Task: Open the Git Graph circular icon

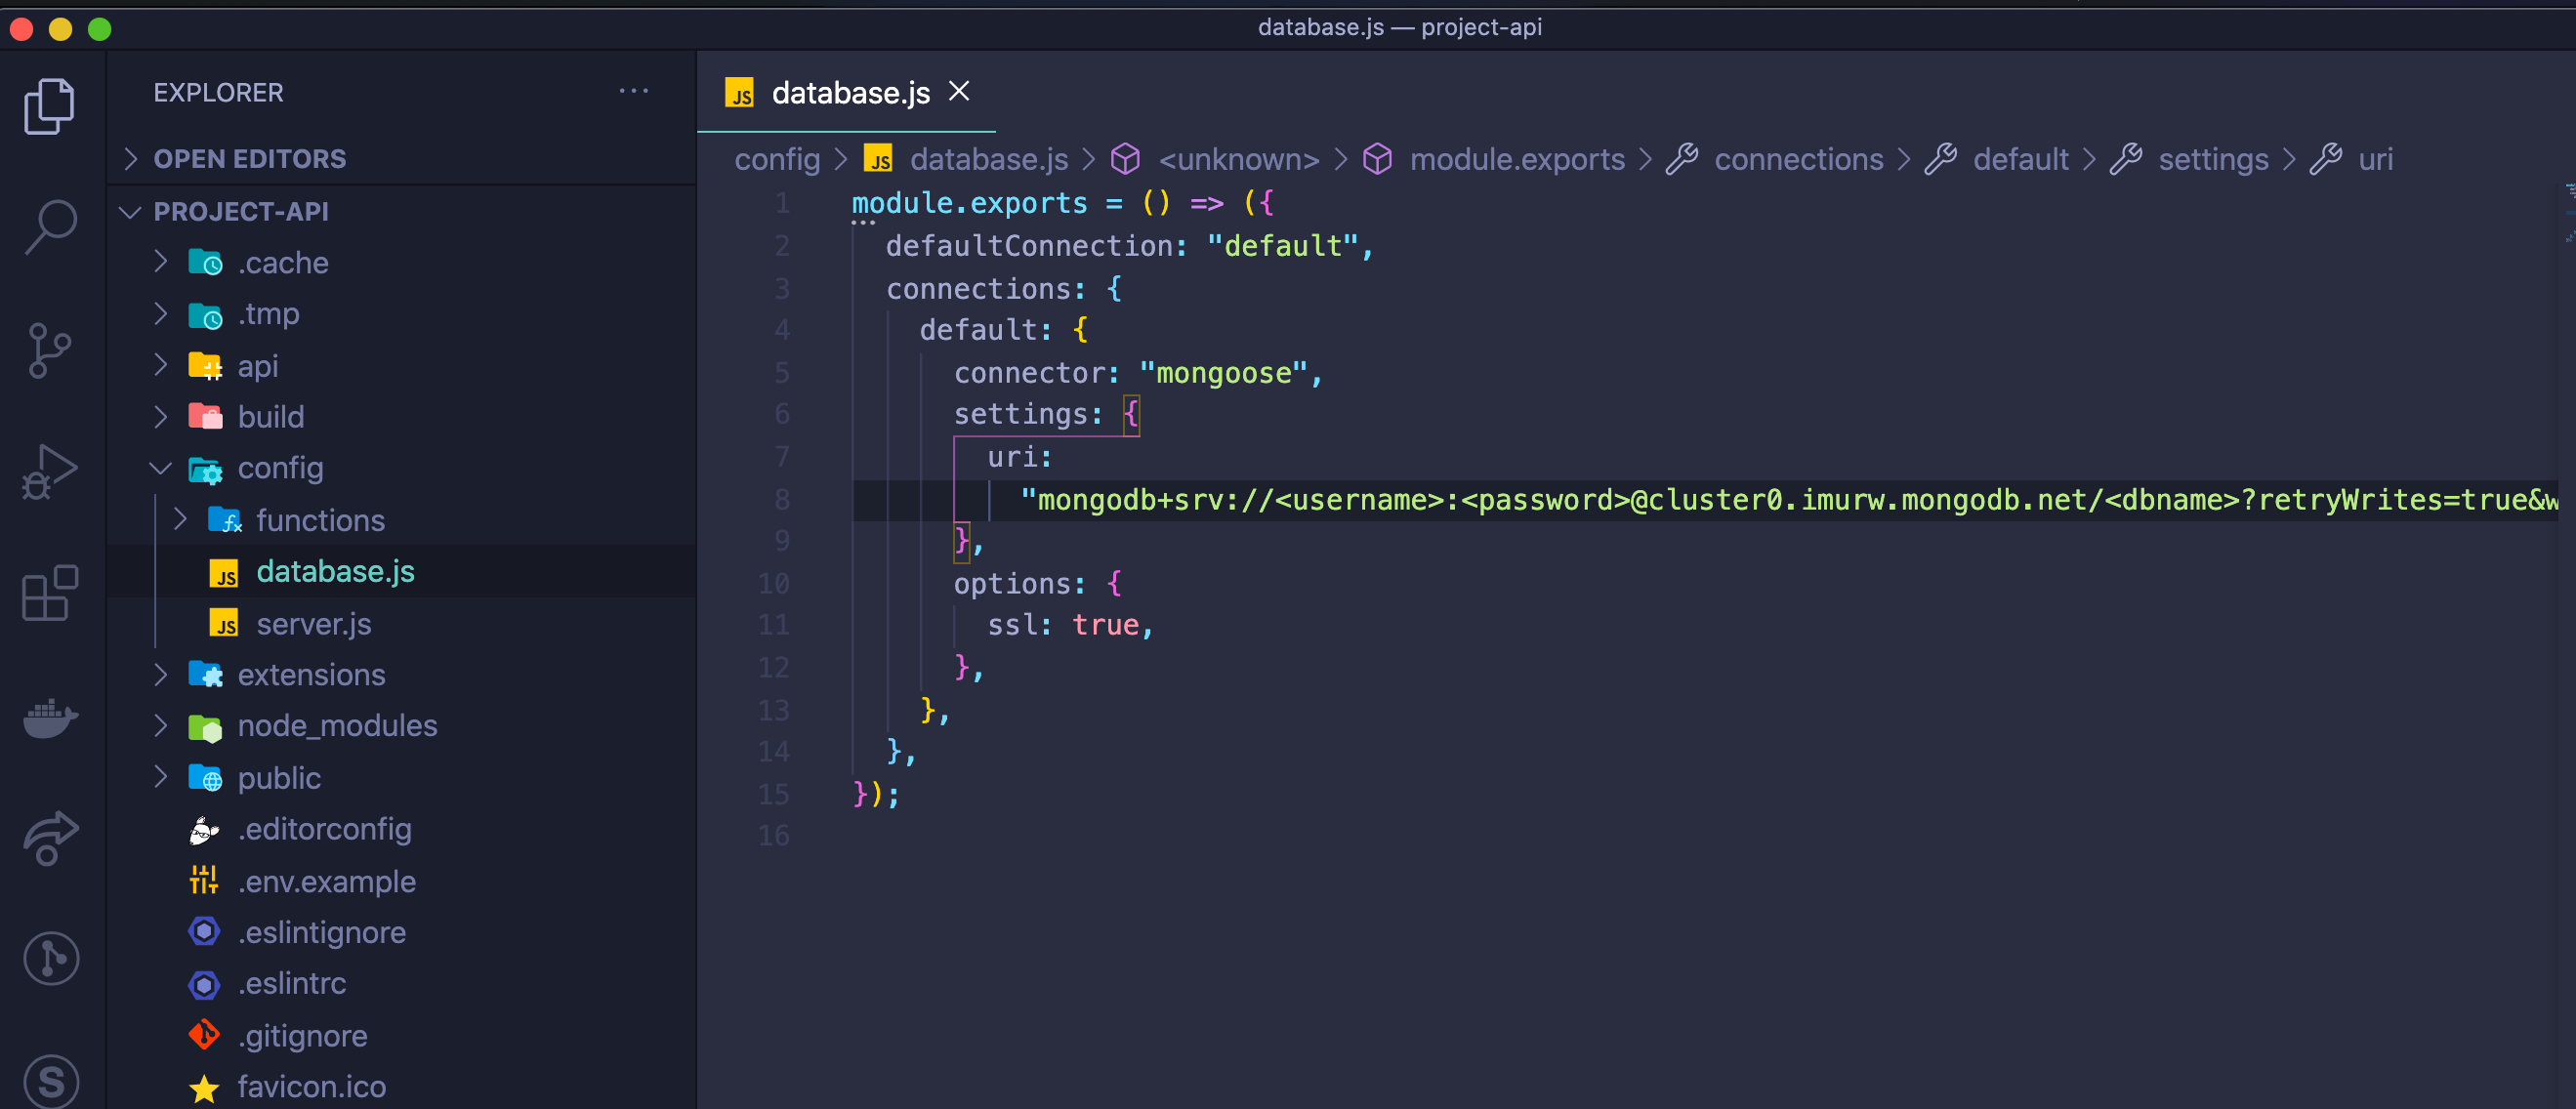Action: click(49, 958)
